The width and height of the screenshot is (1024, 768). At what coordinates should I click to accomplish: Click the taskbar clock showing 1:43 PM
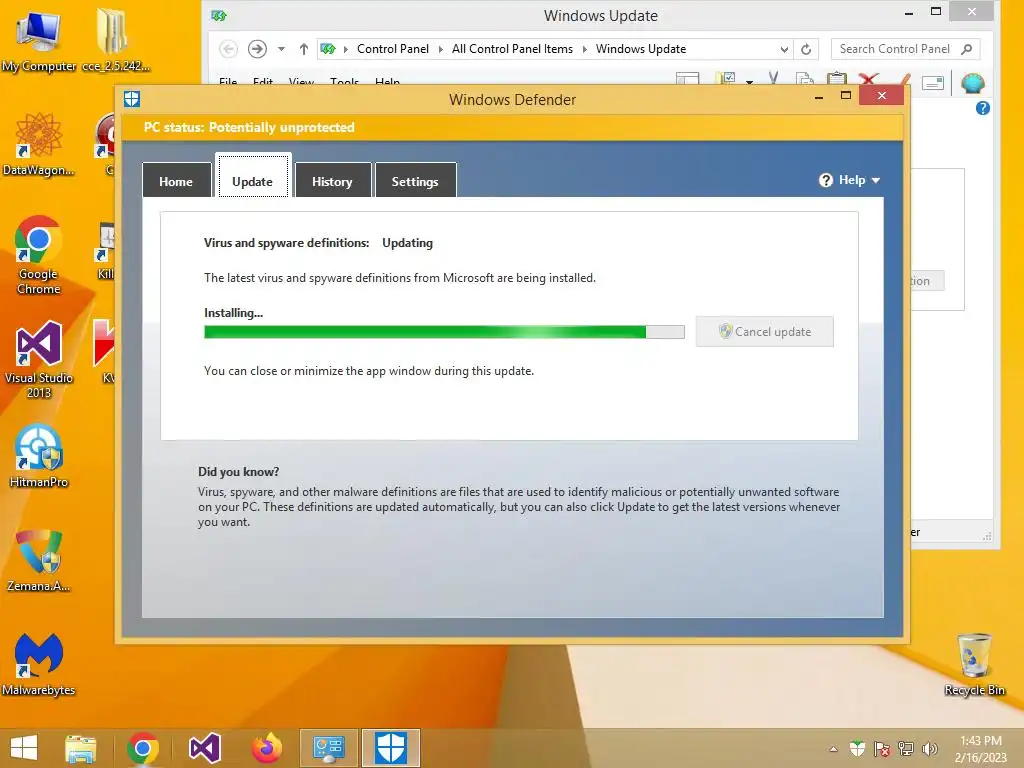click(x=981, y=749)
